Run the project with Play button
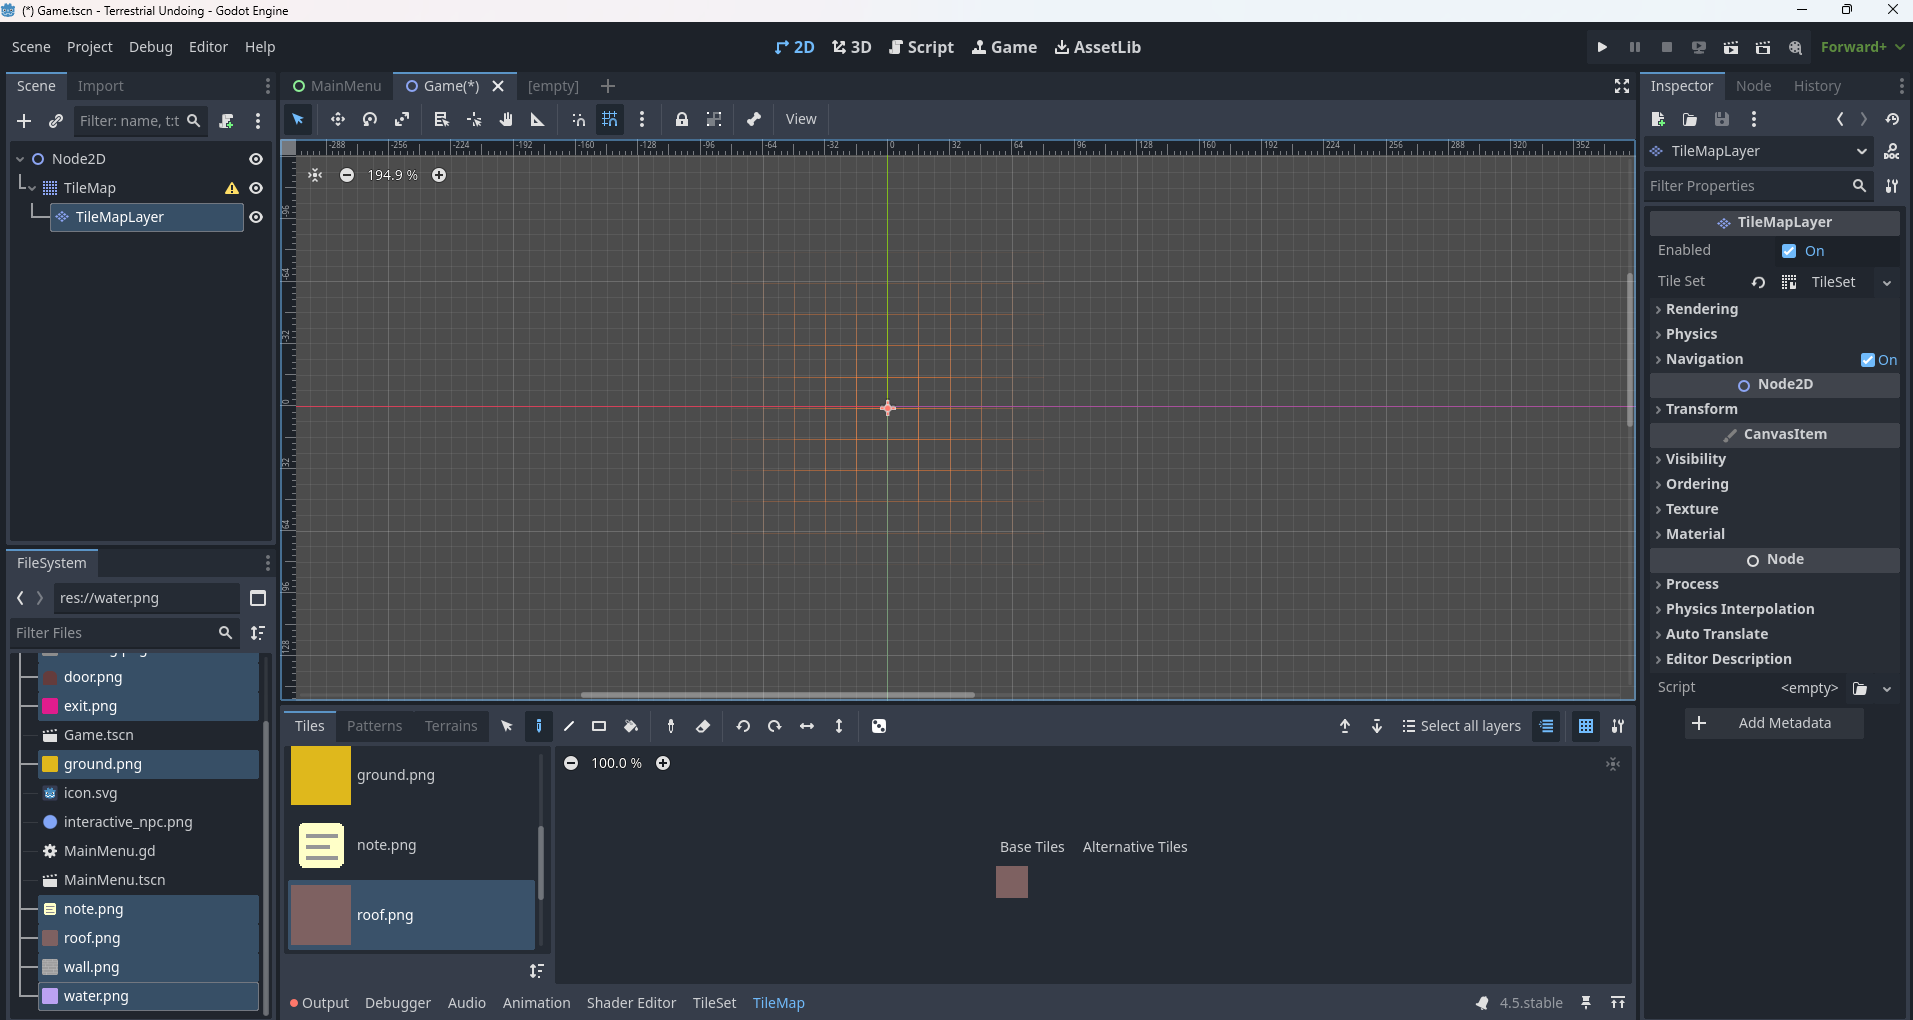The height and width of the screenshot is (1020, 1913). tap(1602, 47)
